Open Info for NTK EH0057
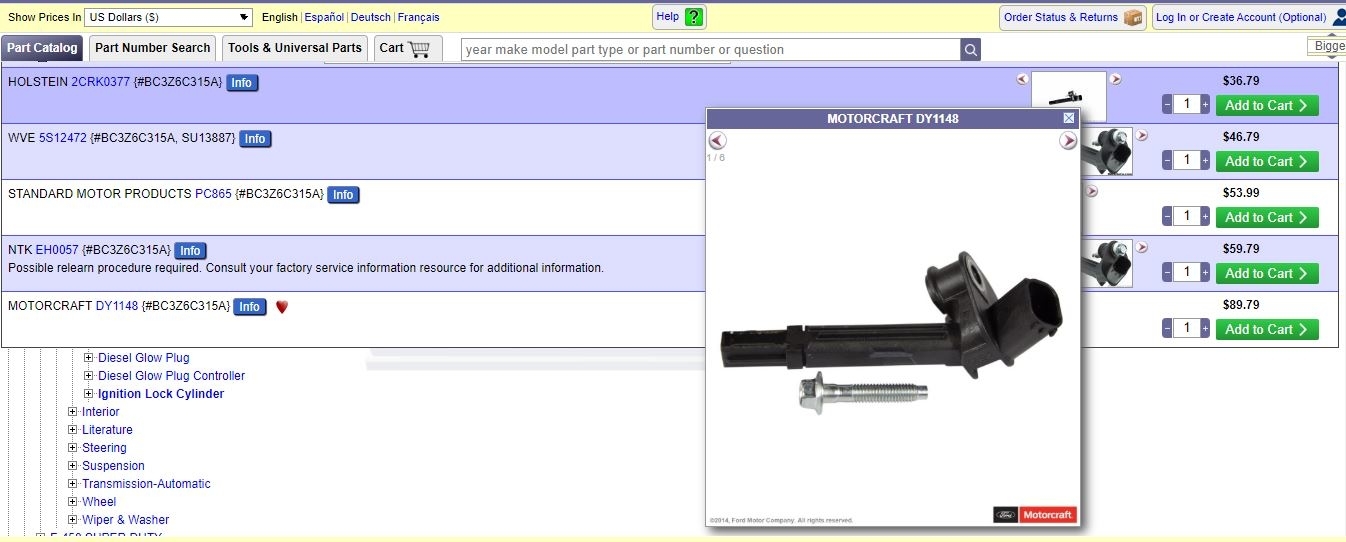This screenshot has height=542, width=1346. click(190, 251)
